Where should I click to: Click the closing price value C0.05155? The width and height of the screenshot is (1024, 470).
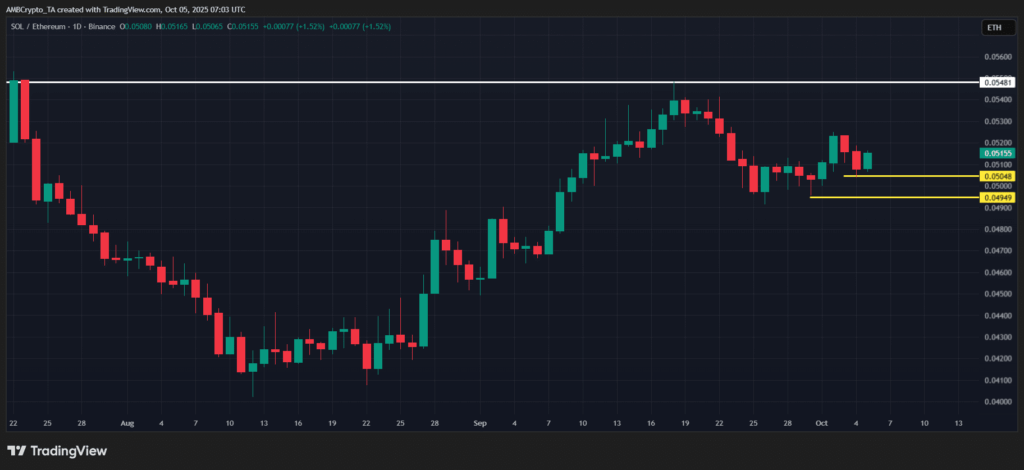[270, 25]
